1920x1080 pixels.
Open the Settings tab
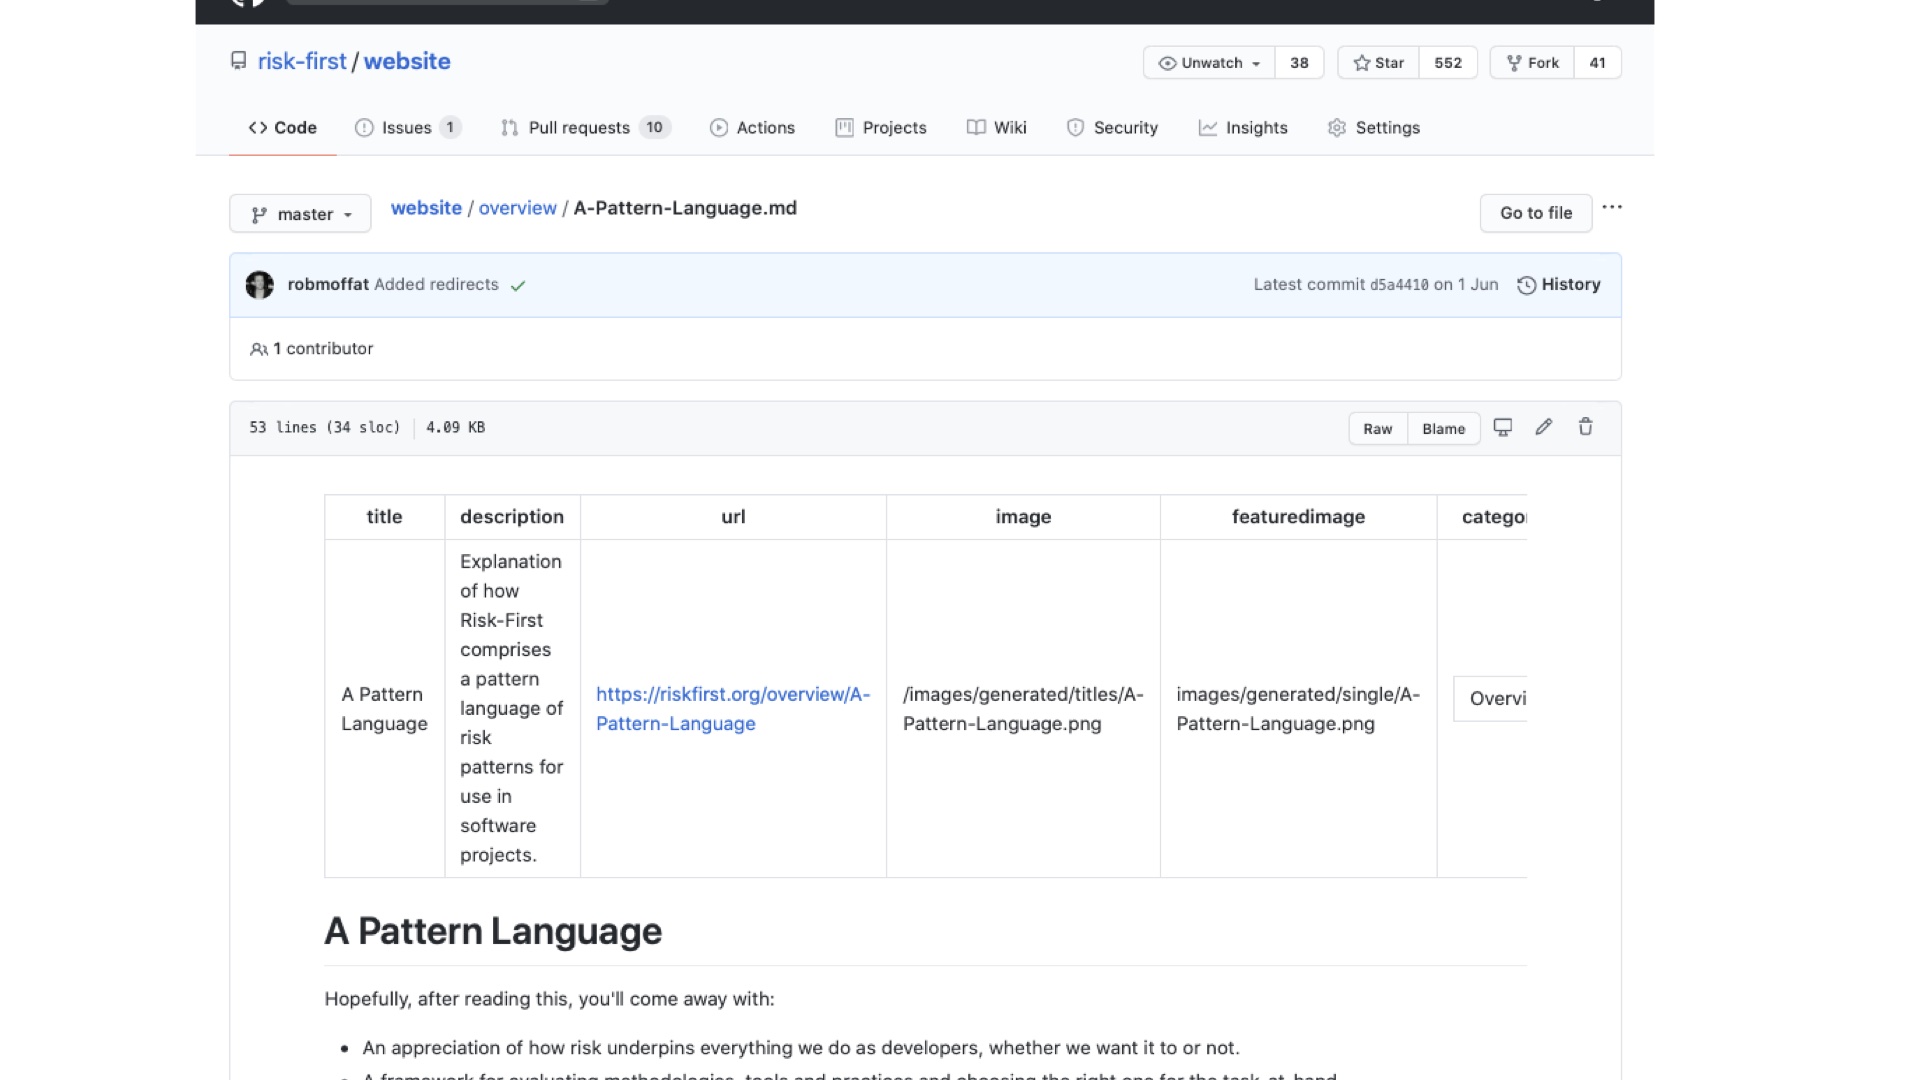(x=1374, y=128)
